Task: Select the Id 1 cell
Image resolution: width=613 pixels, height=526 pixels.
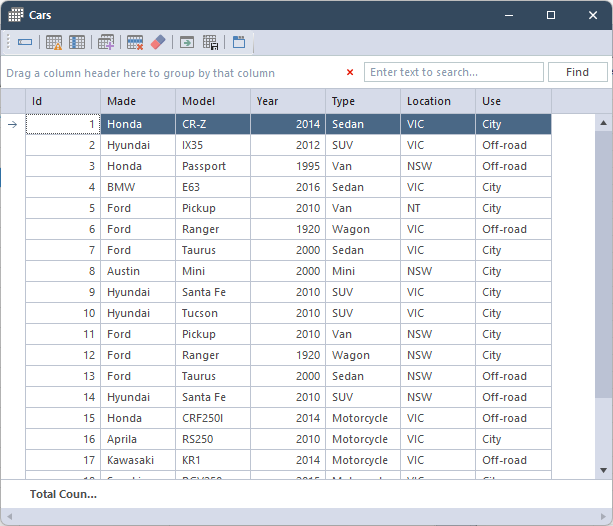Action: 63,124
